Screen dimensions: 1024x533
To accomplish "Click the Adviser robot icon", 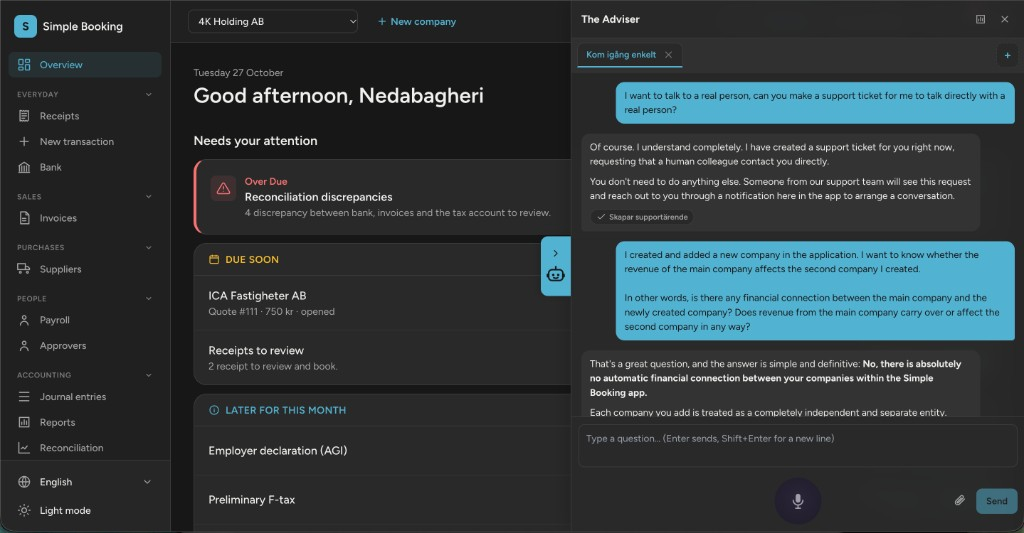I will [x=556, y=274].
